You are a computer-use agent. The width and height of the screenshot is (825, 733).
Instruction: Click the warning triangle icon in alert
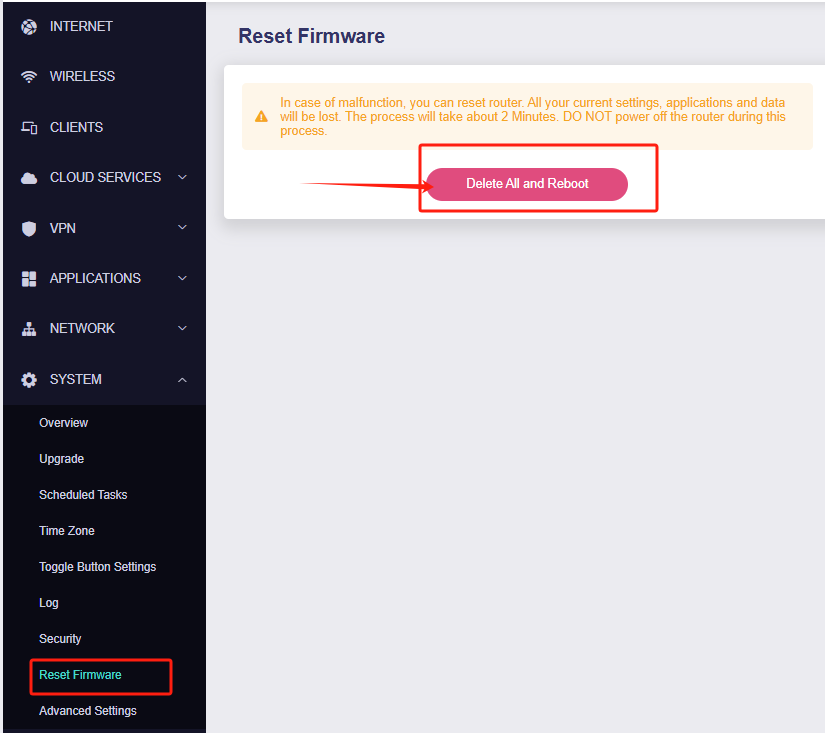pos(261,116)
